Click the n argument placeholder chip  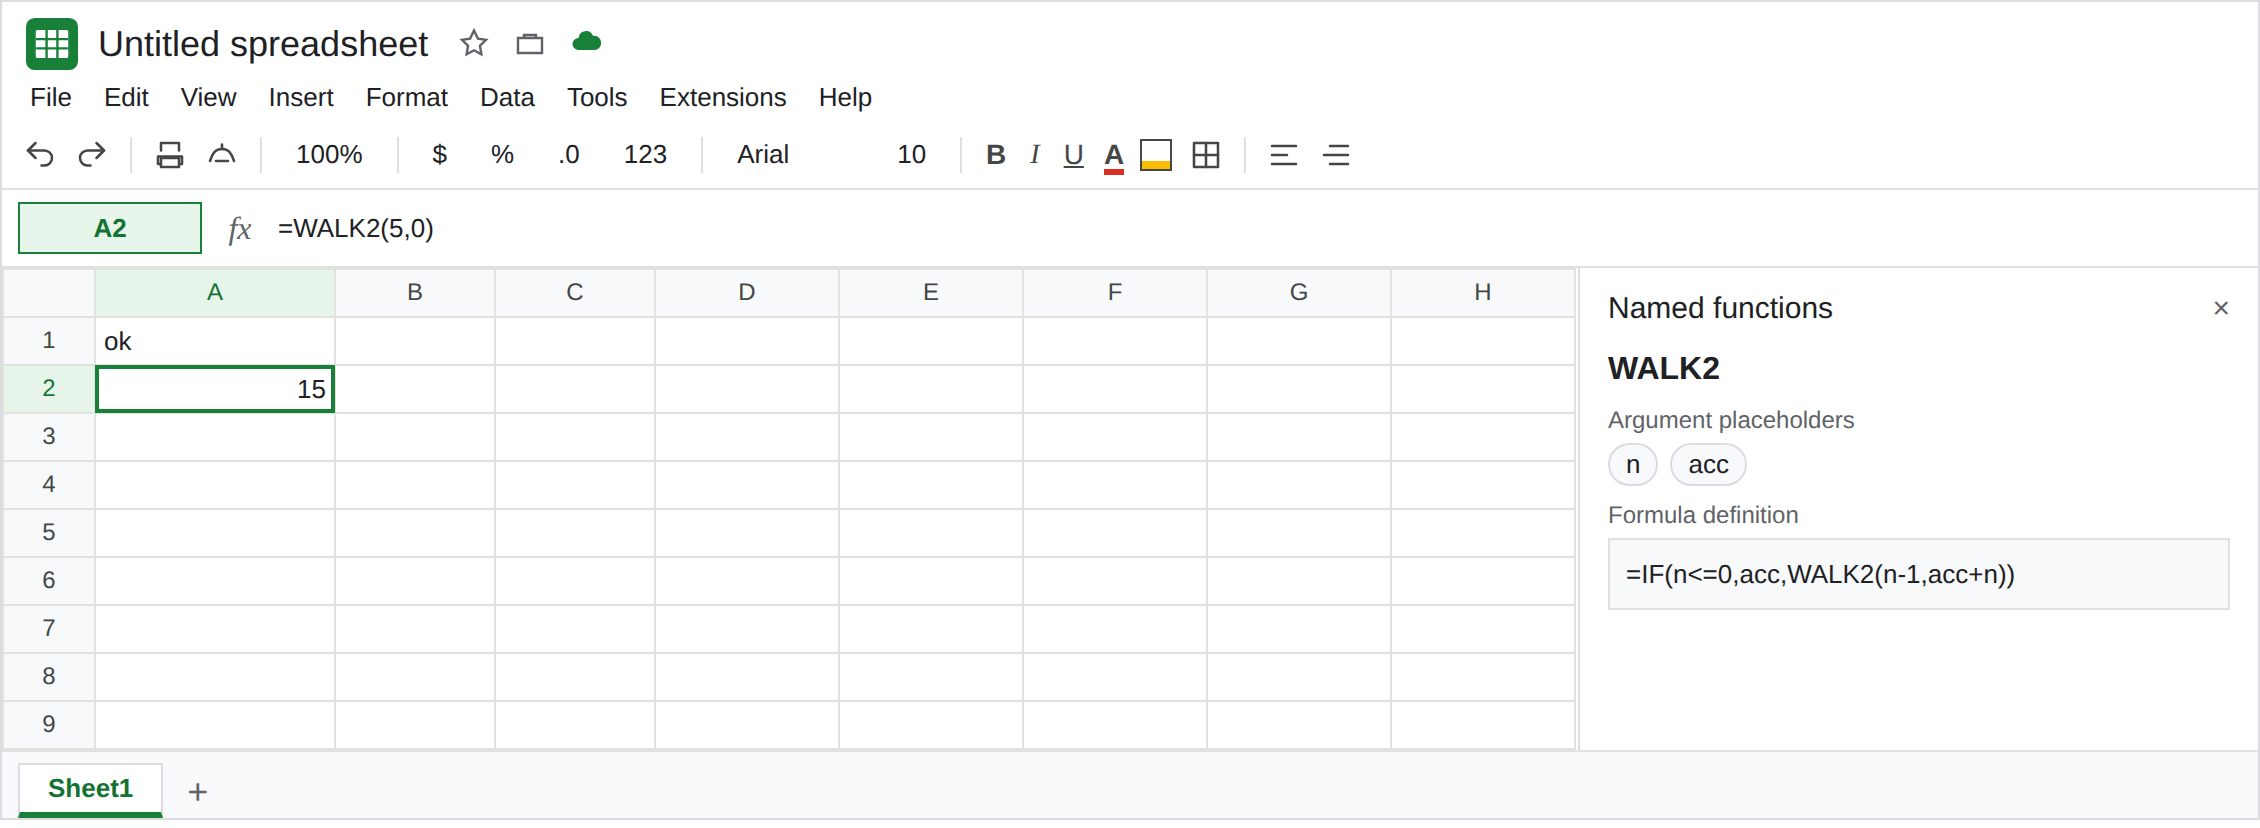pyautogui.click(x=1633, y=465)
